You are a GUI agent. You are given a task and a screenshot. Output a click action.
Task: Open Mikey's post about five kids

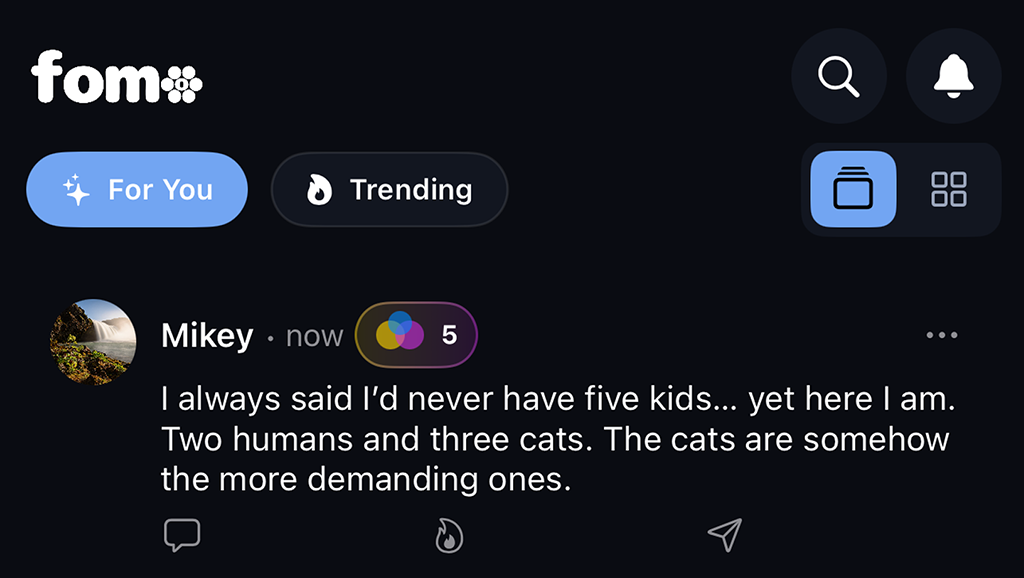click(x=555, y=440)
